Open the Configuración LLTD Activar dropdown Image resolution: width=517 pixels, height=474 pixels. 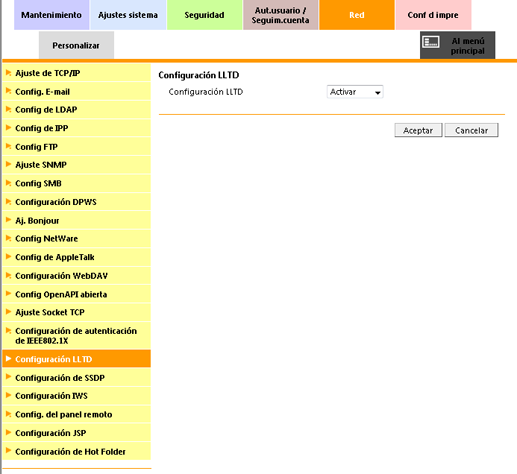[355, 92]
